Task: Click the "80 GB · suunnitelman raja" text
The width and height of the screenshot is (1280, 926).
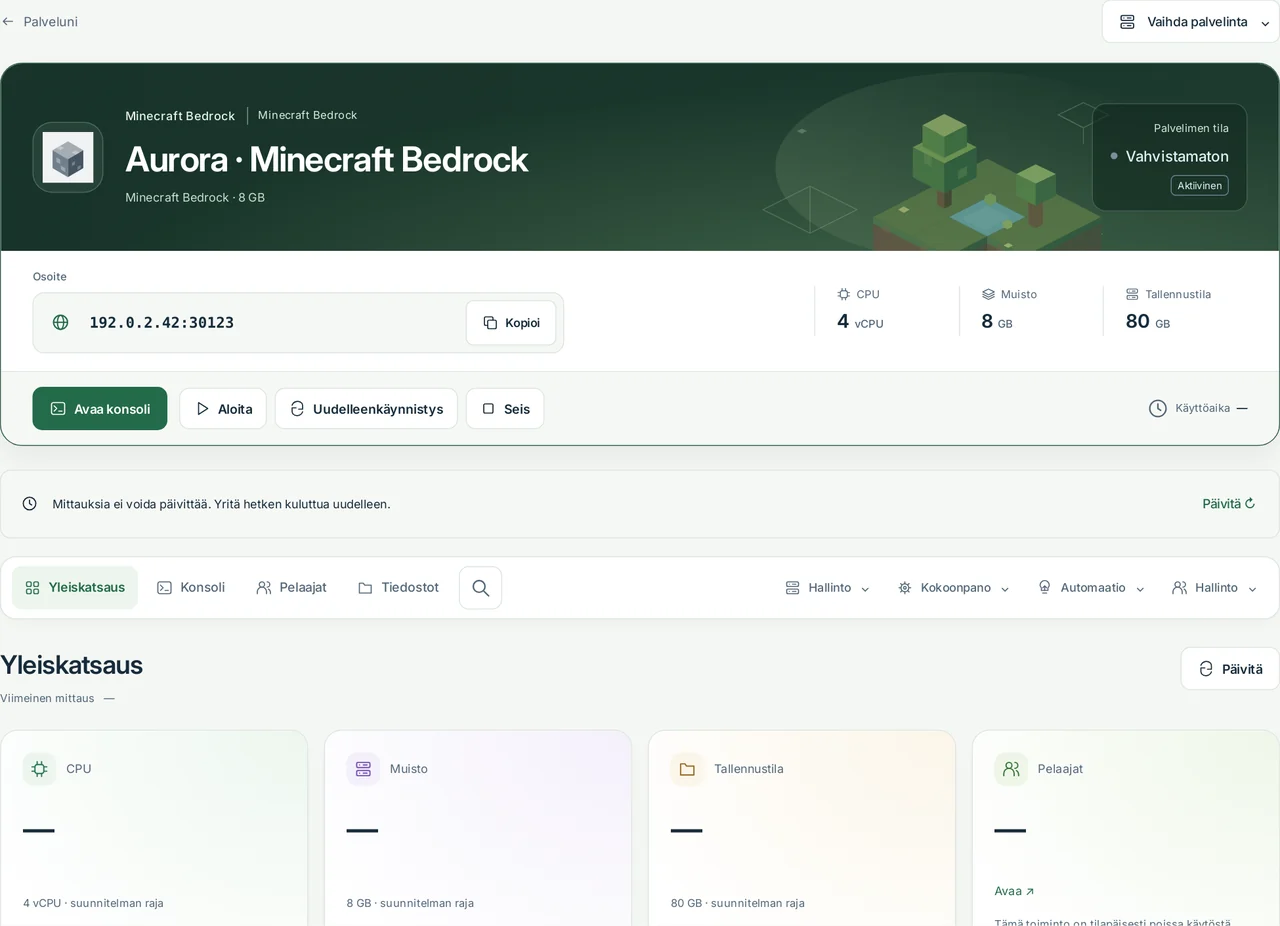Action: click(x=737, y=903)
